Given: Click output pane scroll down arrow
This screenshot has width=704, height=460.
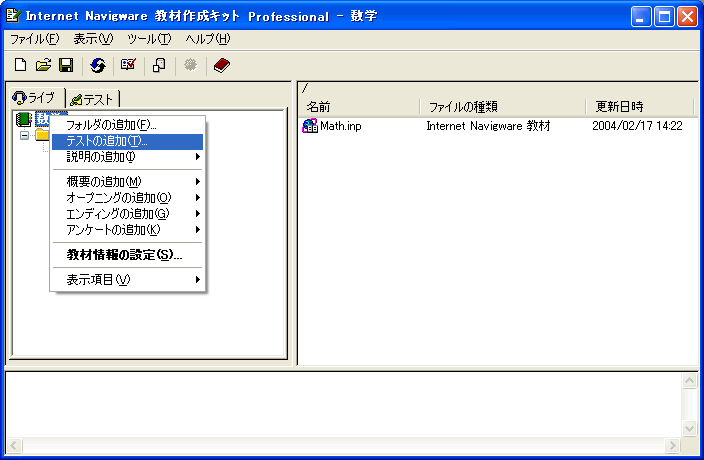Looking at the screenshot, I should [x=690, y=428].
